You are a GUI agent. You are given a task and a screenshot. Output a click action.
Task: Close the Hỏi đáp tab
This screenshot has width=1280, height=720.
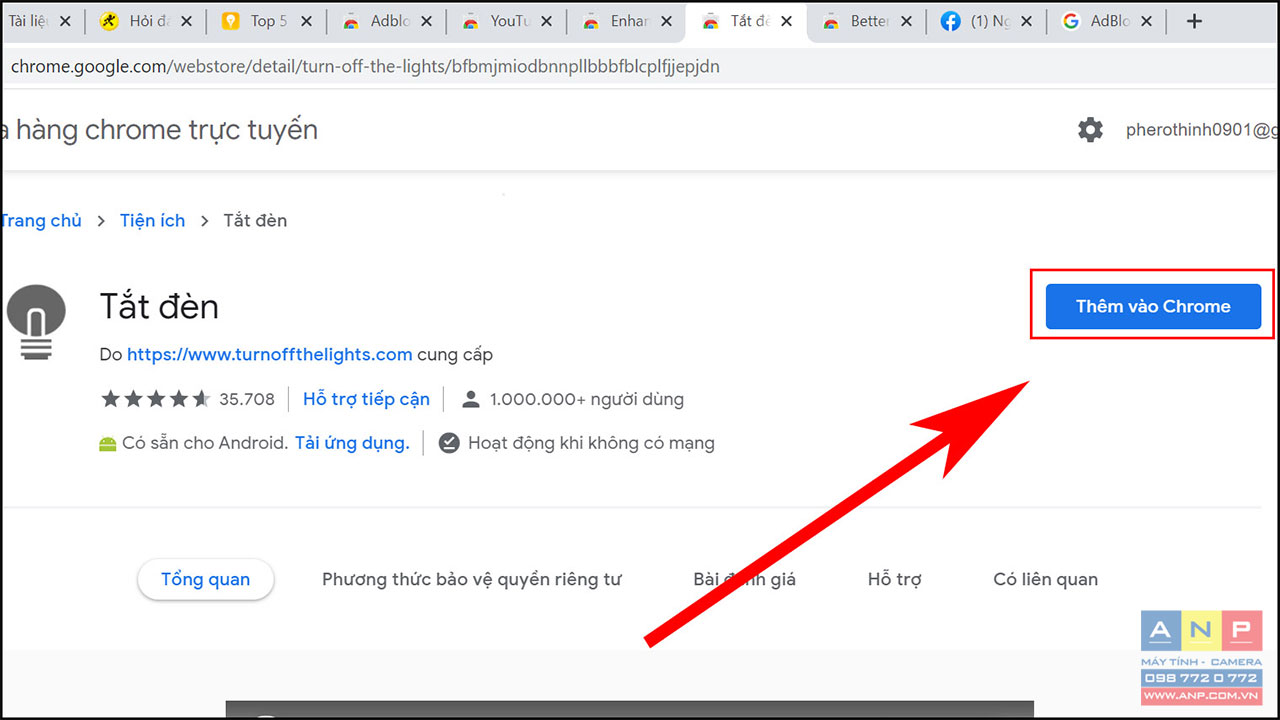click(x=187, y=21)
